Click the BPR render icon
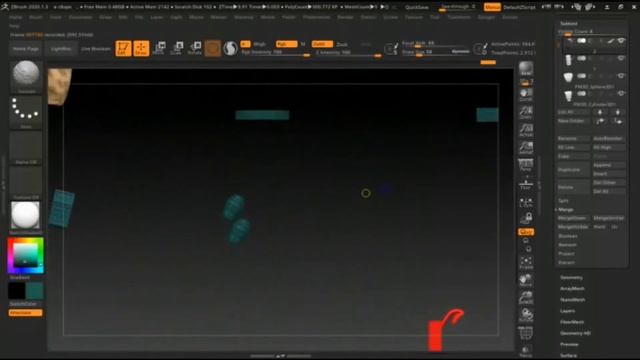Image resolution: width=640 pixels, height=360 pixels. point(526,69)
